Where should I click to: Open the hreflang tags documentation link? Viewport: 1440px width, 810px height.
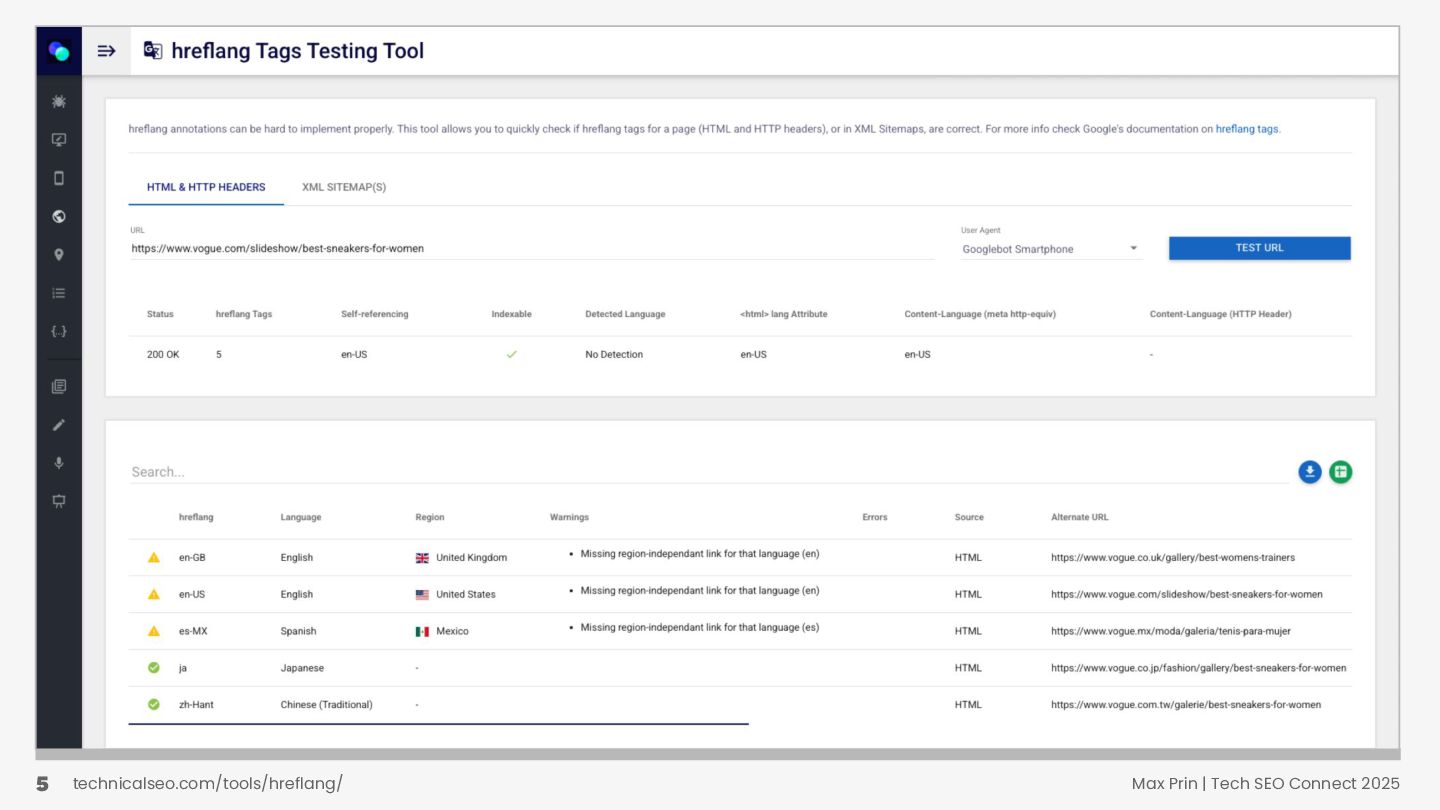(x=1247, y=129)
